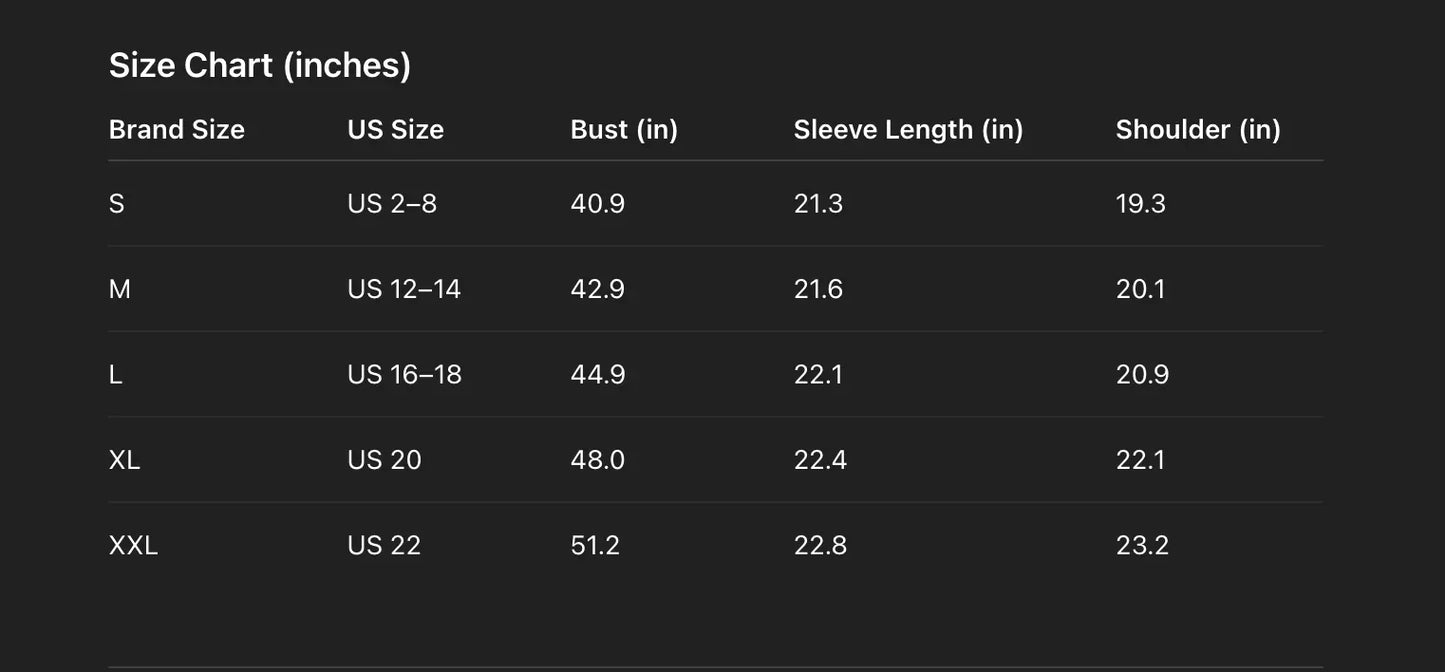Click the S brand size cell
1445x672 pixels.
pyautogui.click(x=117, y=204)
